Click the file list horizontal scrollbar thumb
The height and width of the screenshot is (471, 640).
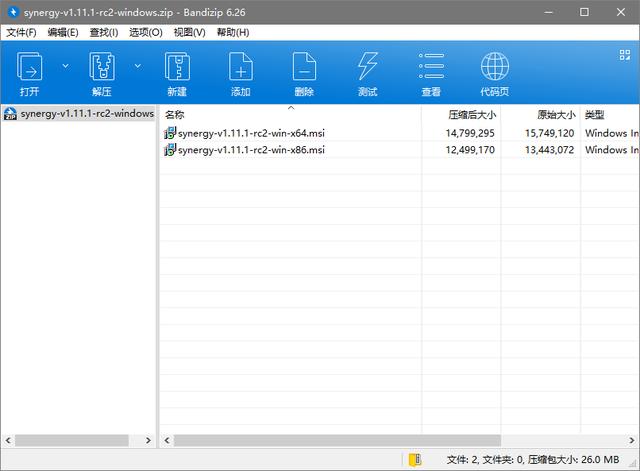point(337,440)
